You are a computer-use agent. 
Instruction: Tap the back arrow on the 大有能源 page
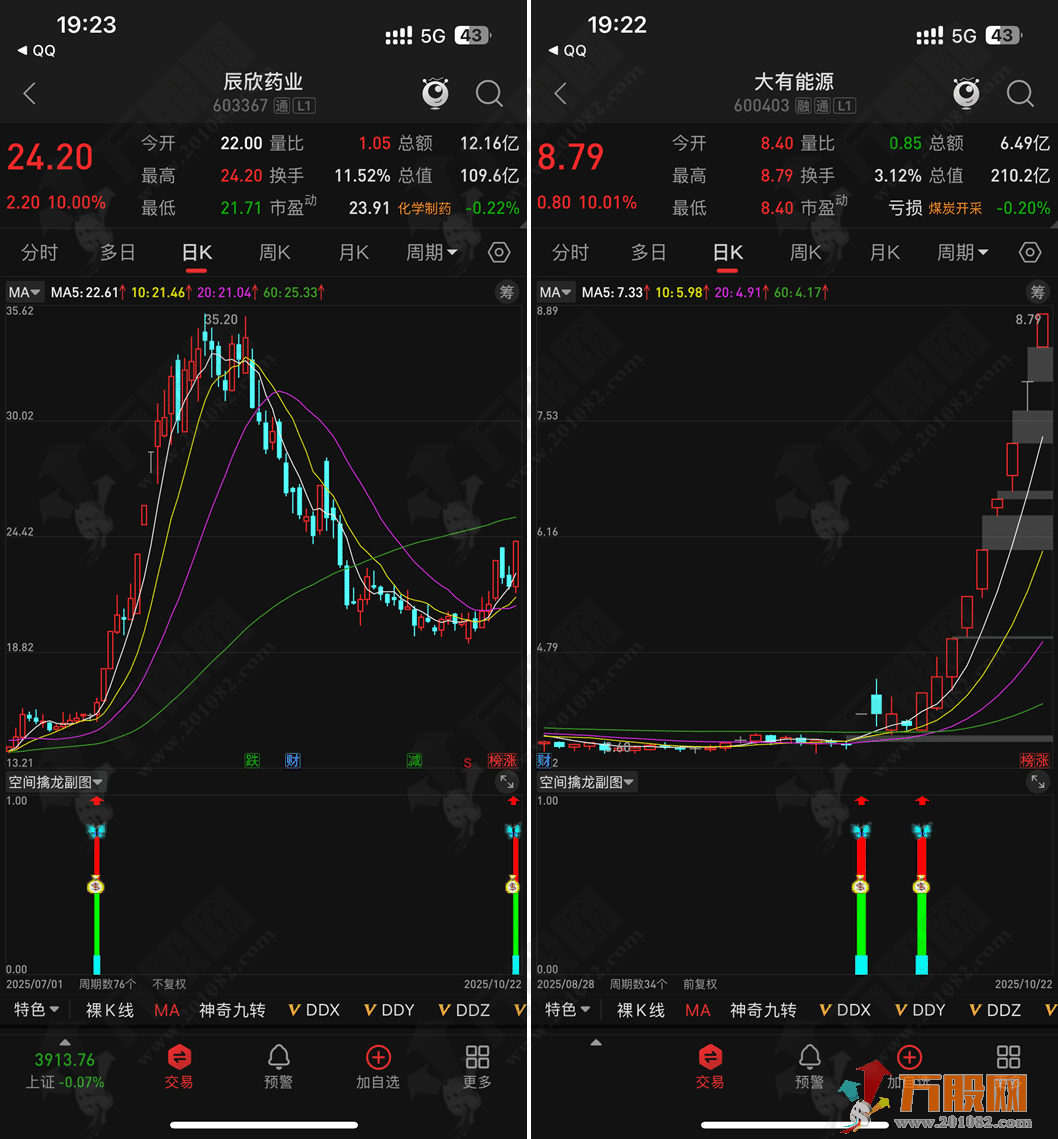[x=560, y=93]
